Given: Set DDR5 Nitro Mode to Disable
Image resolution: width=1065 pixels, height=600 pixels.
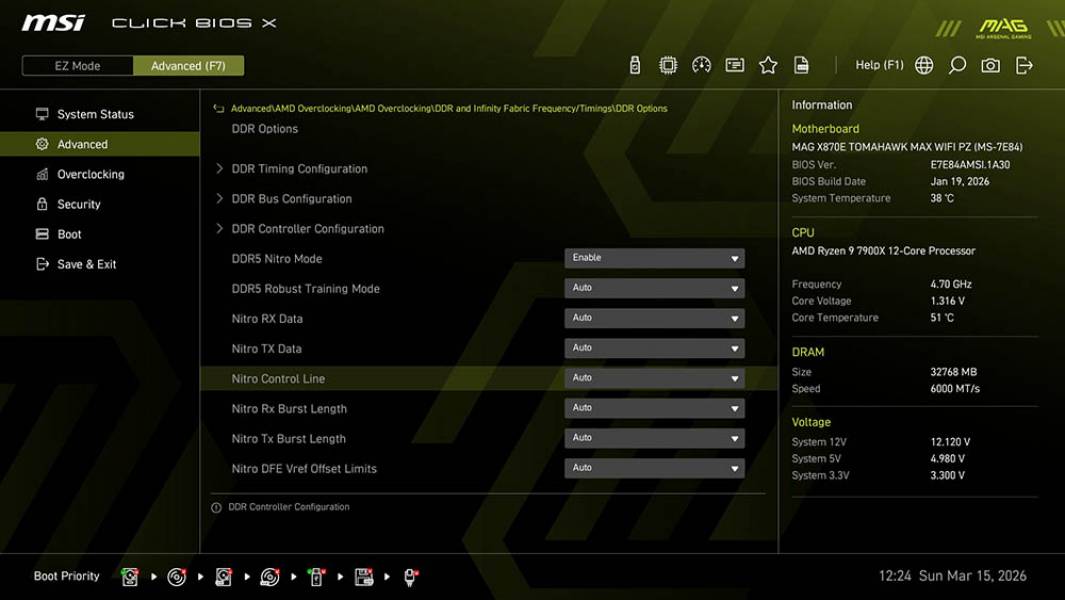Looking at the screenshot, I should tap(654, 257).
